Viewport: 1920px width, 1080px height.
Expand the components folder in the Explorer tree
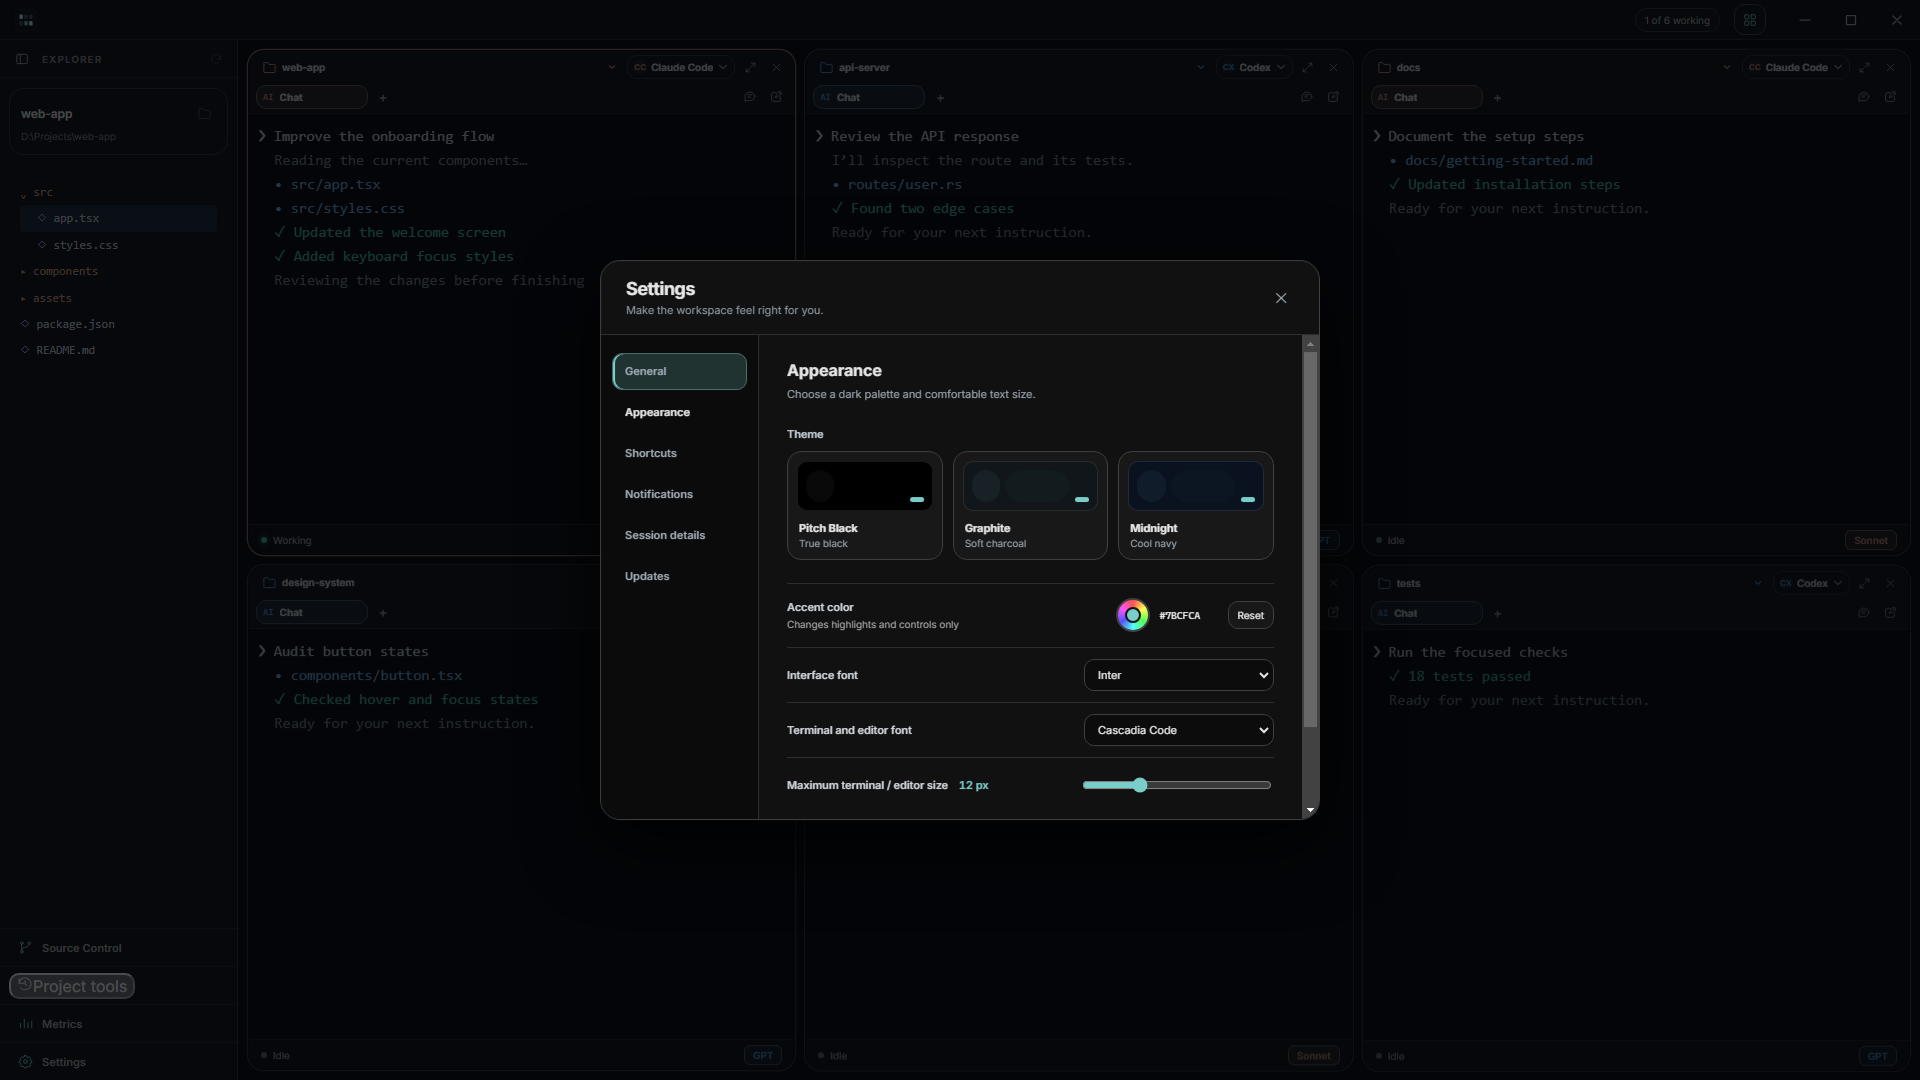(119, 271)
